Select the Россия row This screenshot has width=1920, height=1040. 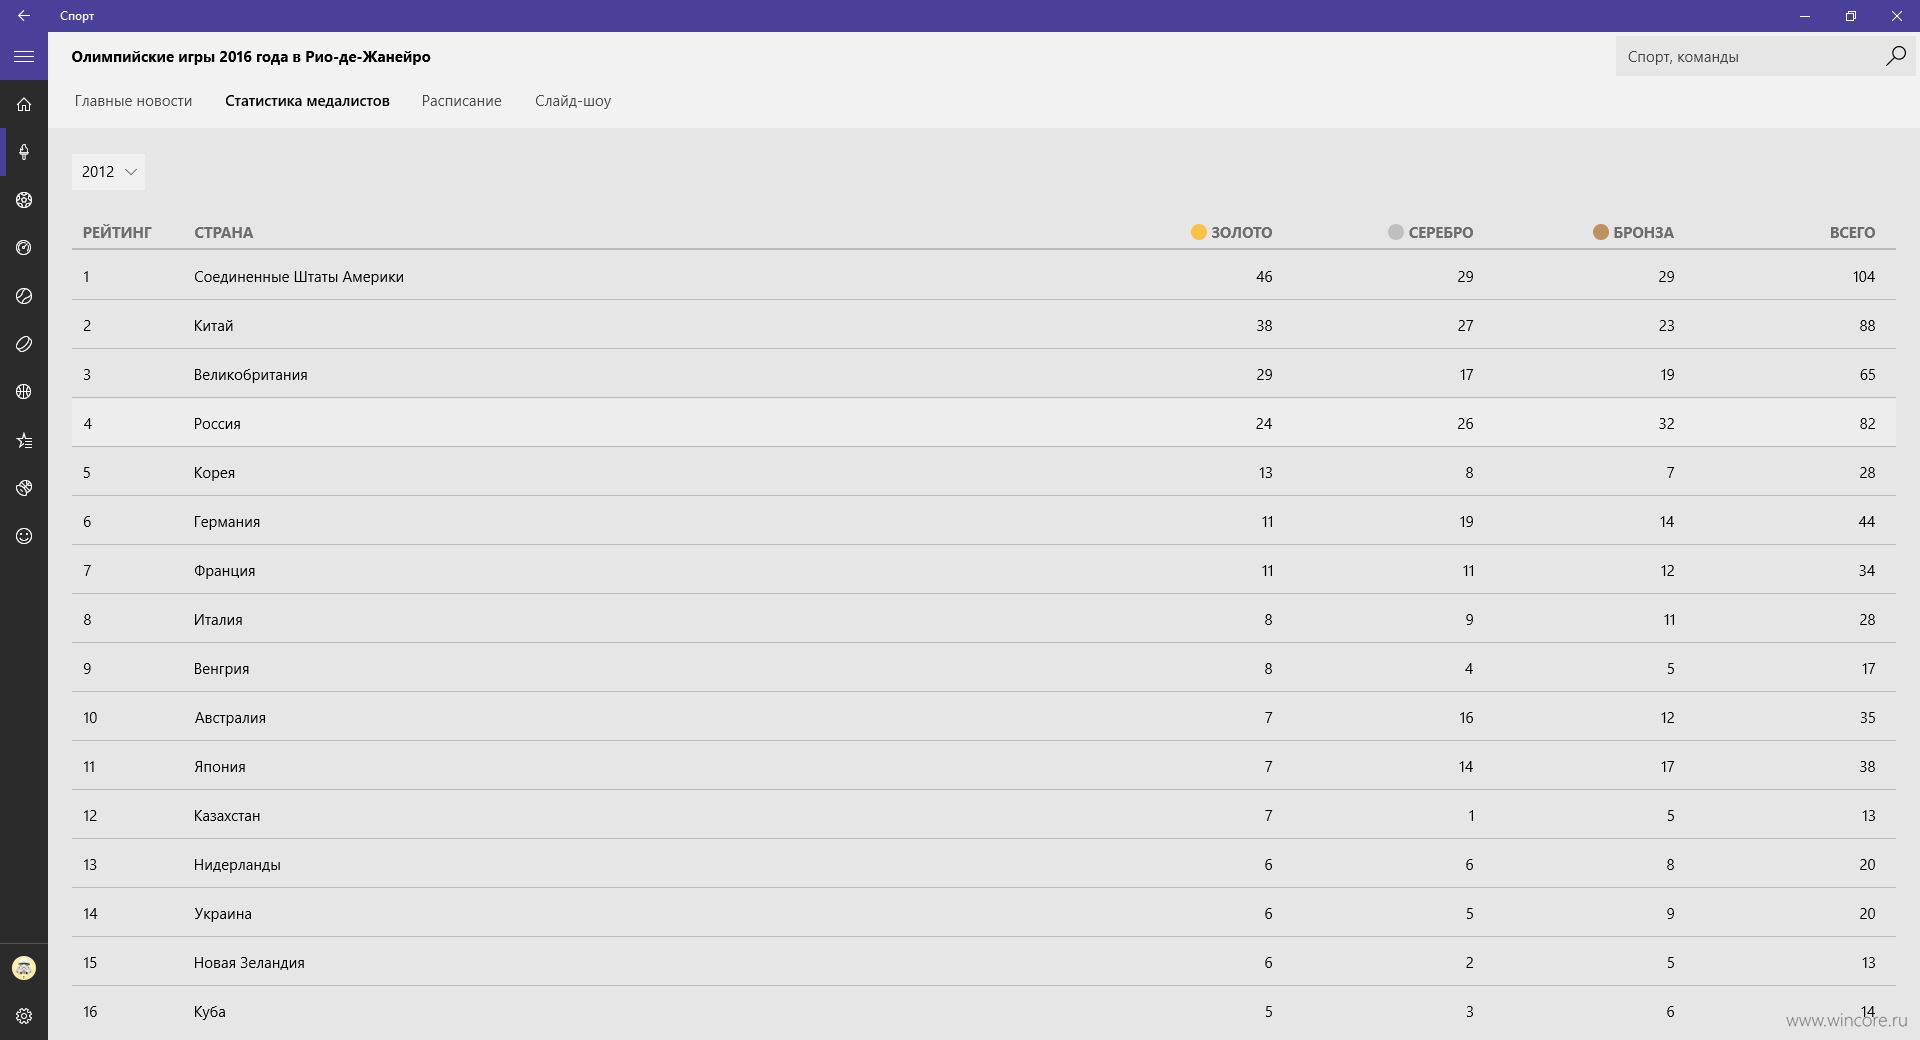click(x=984, y=423)
